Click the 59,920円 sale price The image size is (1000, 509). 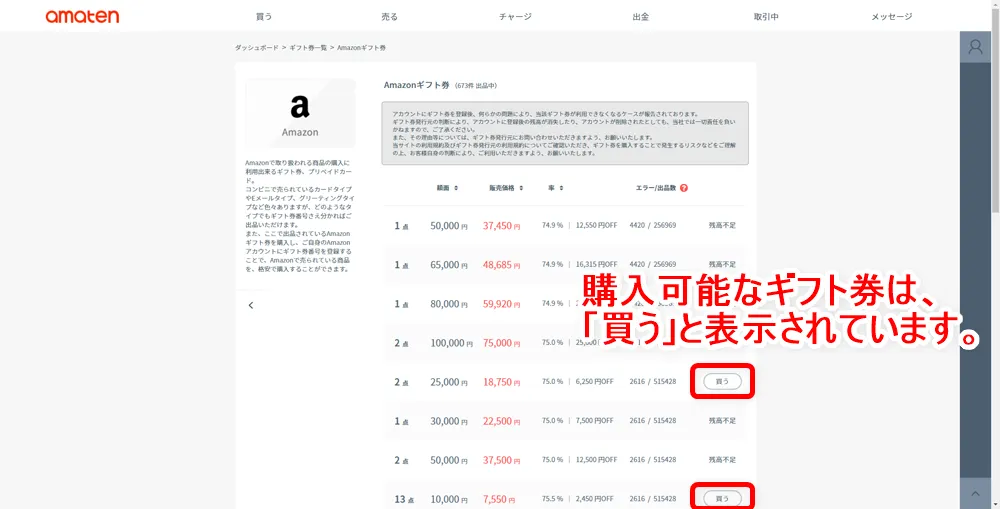tap(501, 304)
